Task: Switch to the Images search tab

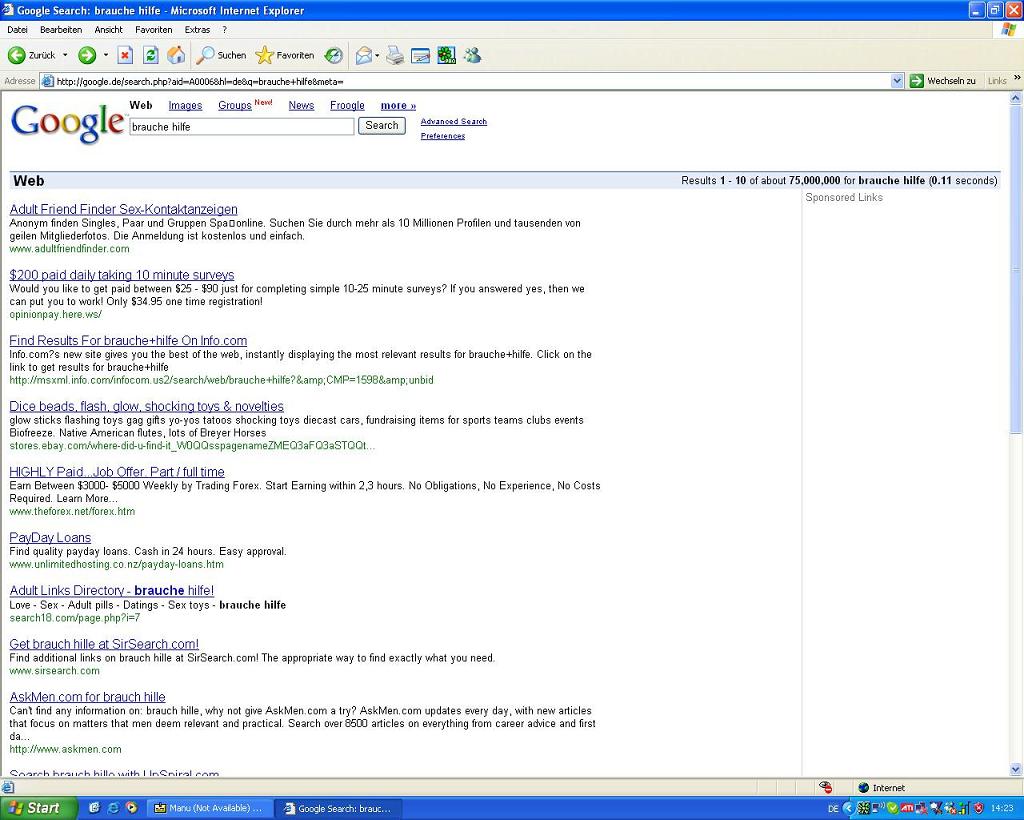Action: pos(185,106)
